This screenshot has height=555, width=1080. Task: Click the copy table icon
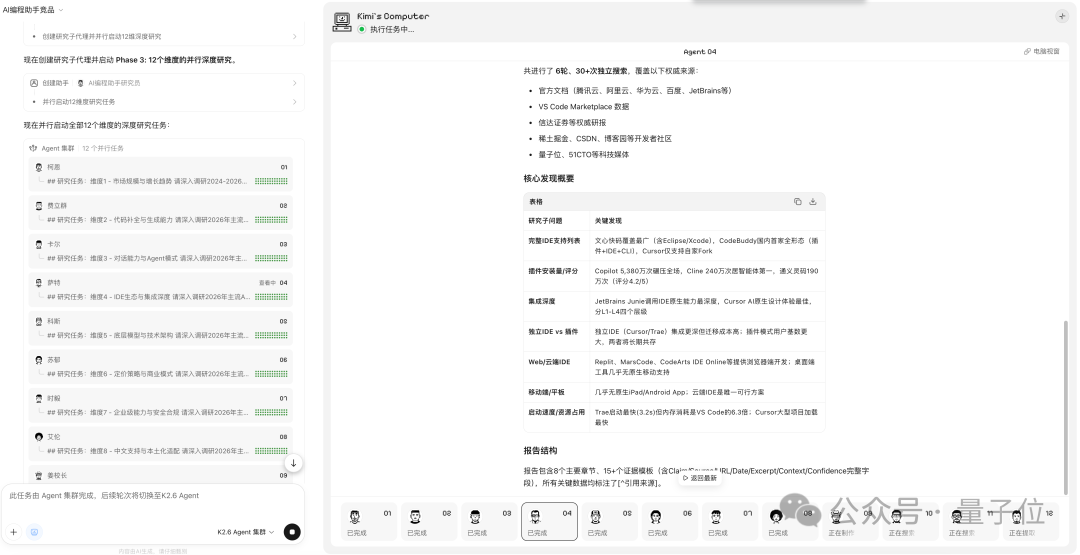pyautogui.click(x=797, y=201)
